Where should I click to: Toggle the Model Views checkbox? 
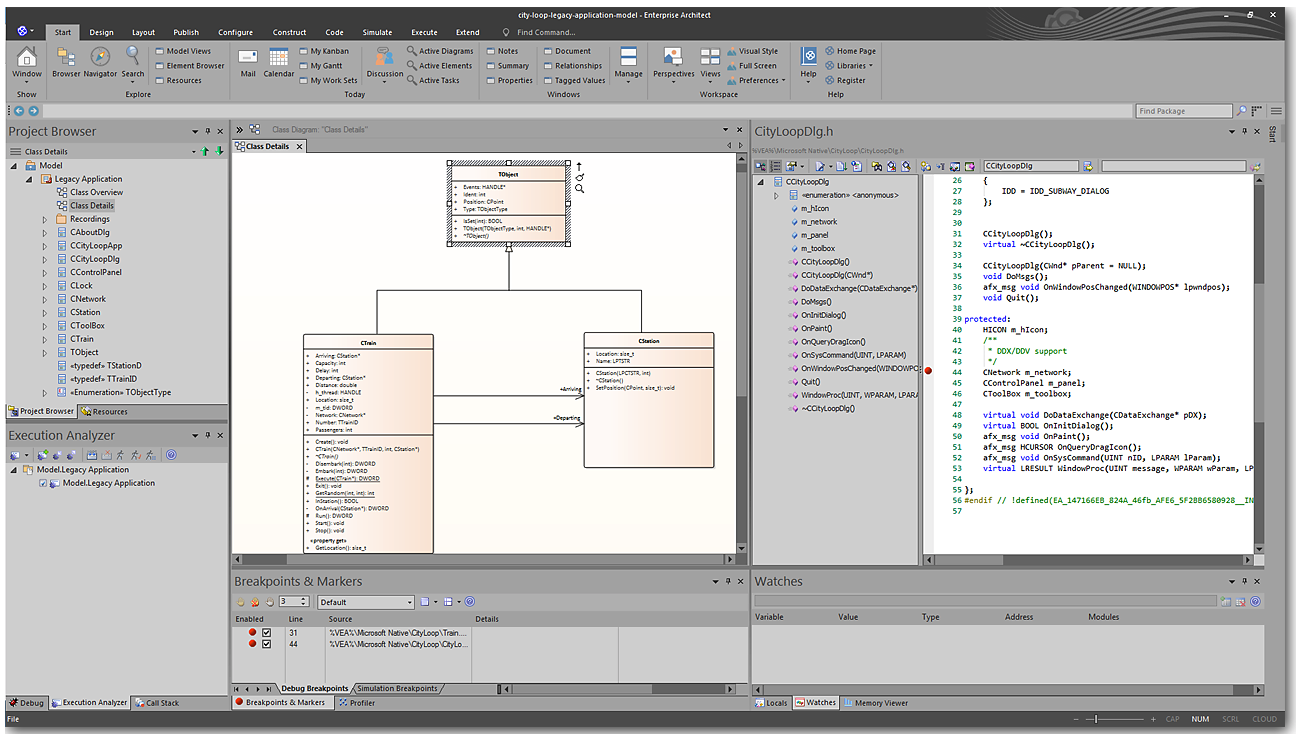click(x=160, y=51)
